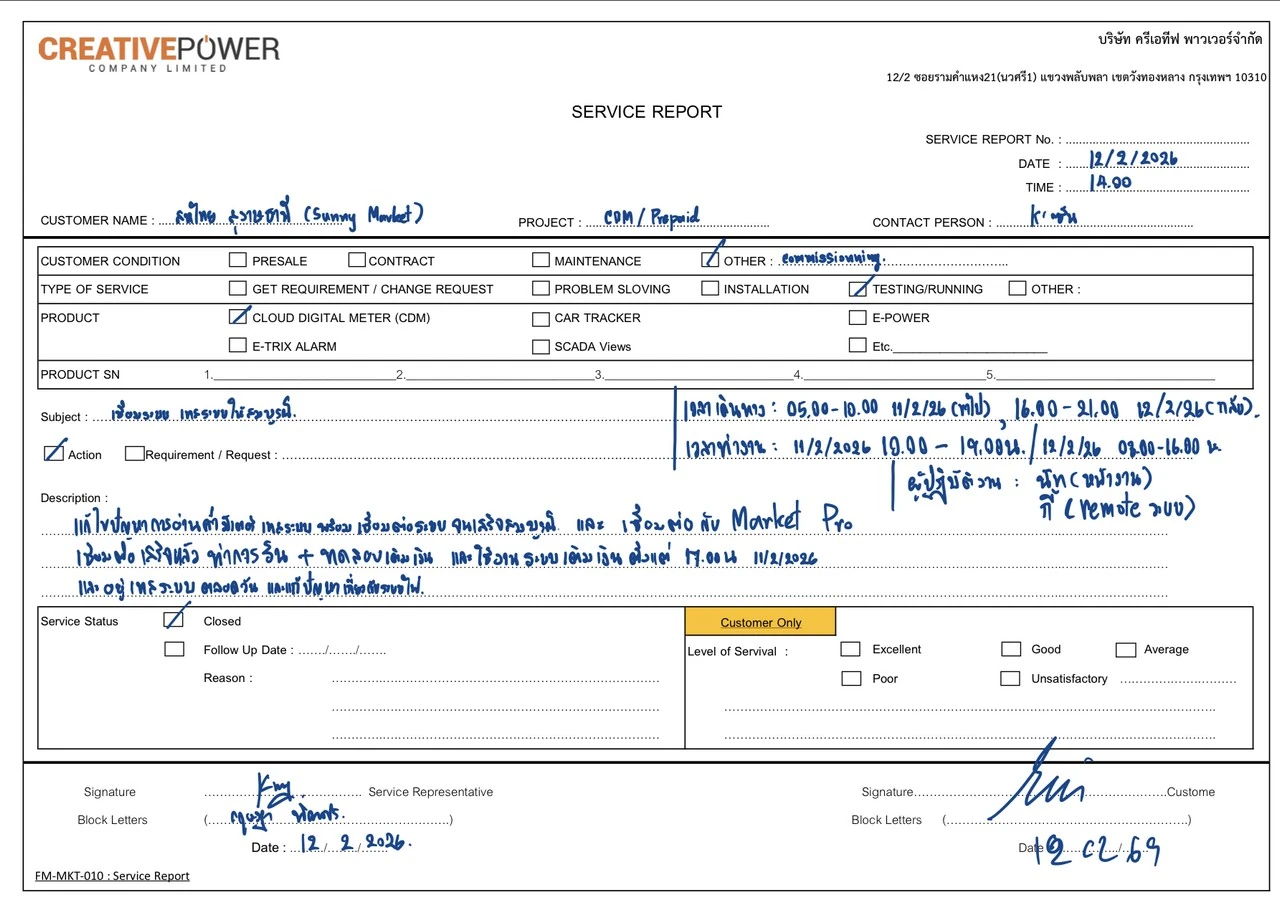Image resolution: width=1280 pixels, height=903 pixels.
Task: Click the yellow Customer Only label
Action: [760, 622]
